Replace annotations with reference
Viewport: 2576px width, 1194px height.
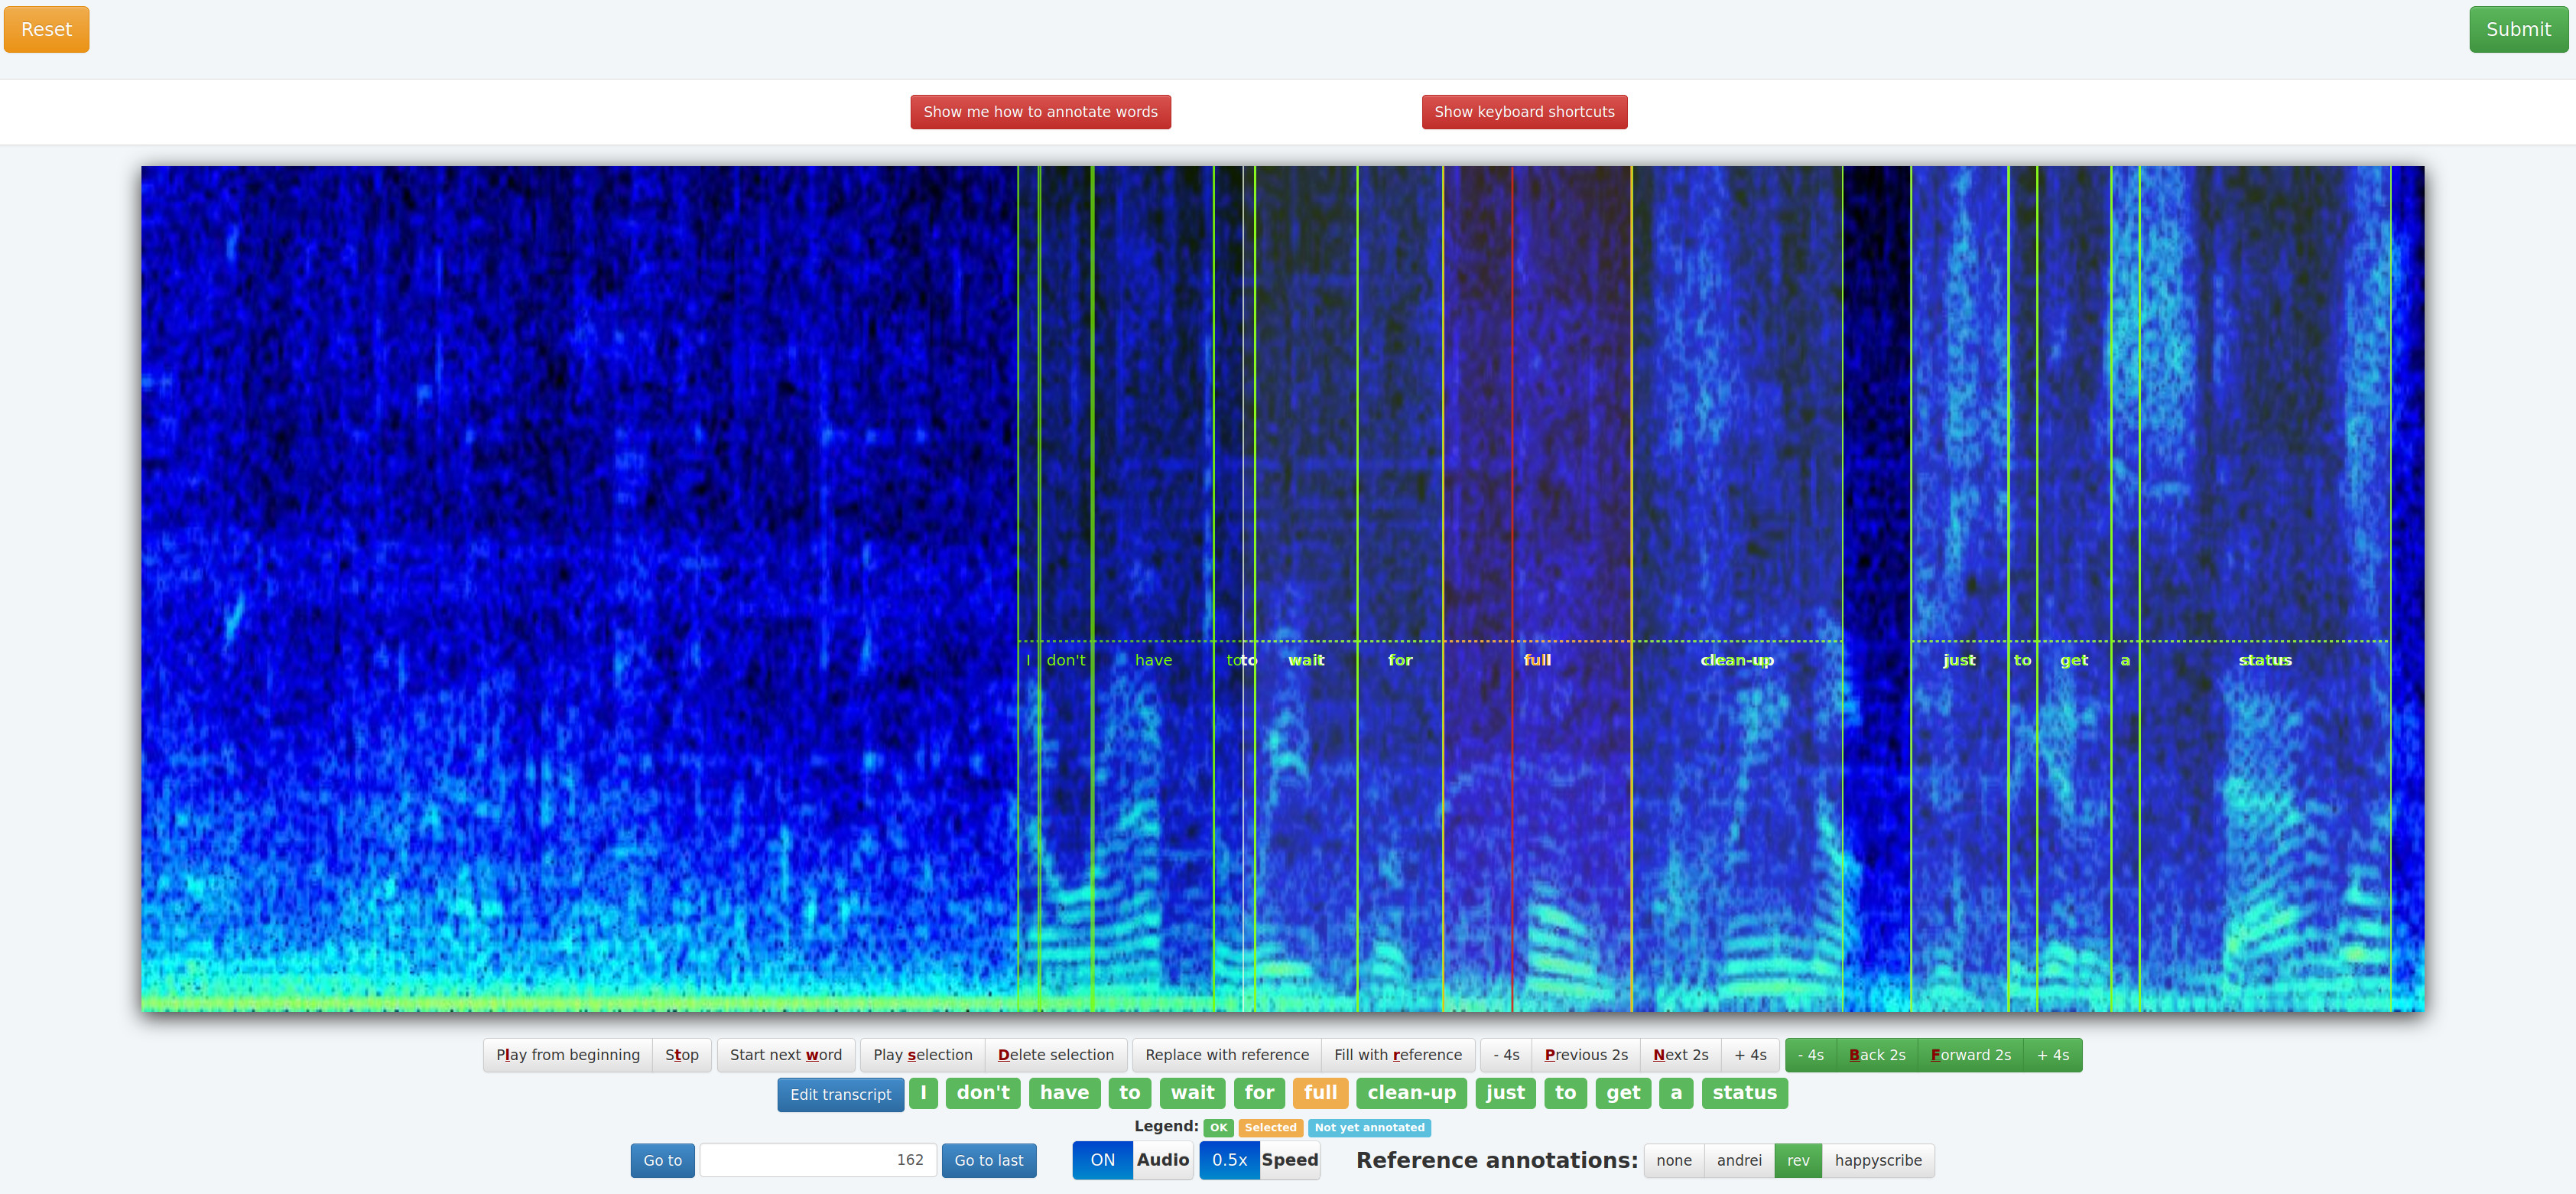click(x=1226, y=1055)
